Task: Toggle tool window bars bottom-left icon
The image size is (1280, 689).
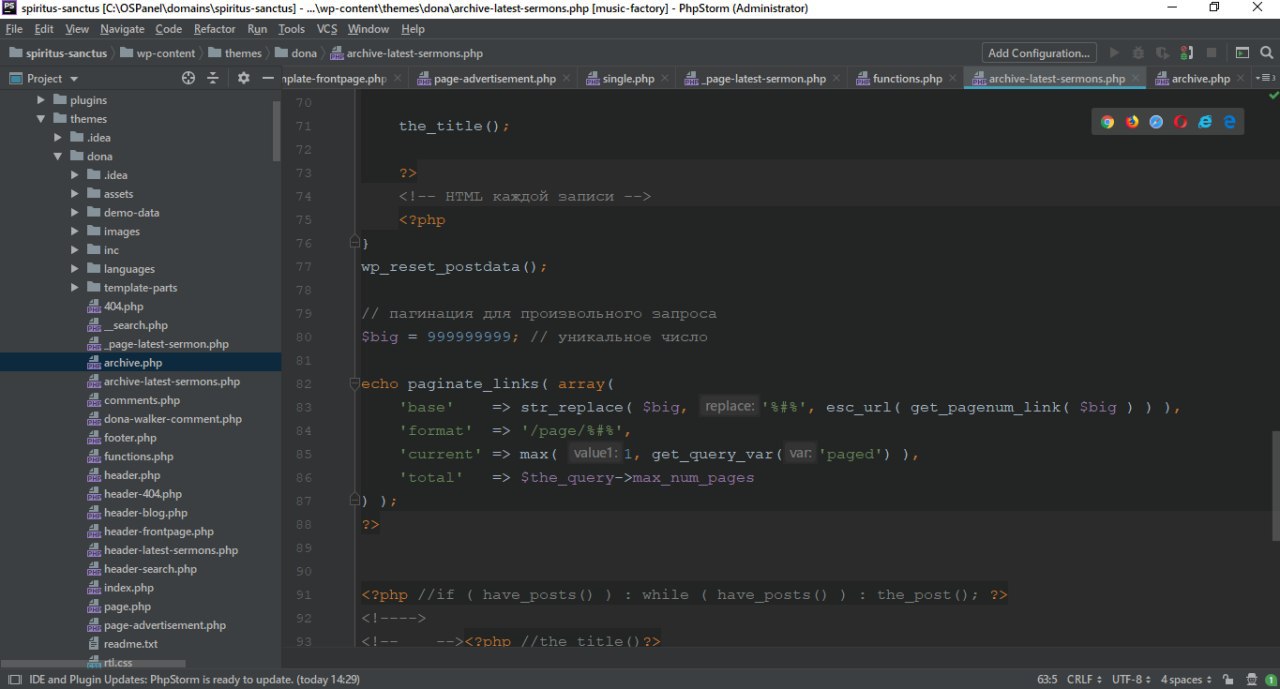Action: pyautogui.click(x=14, y=679)
